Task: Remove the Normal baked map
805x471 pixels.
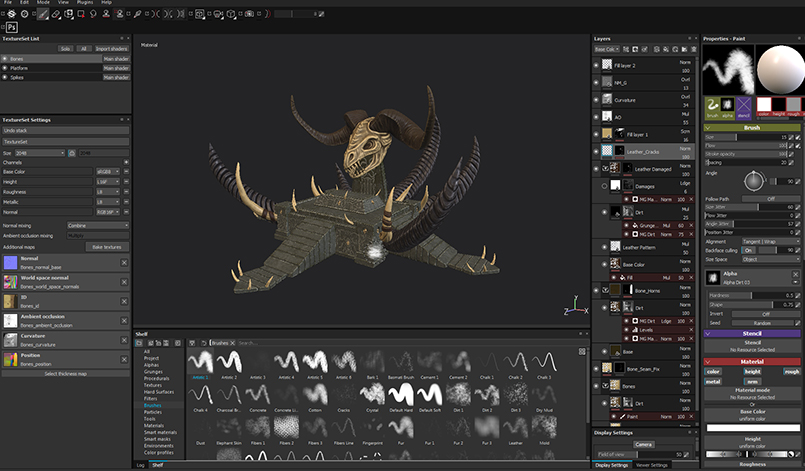Action: click(x=124, y=262)
